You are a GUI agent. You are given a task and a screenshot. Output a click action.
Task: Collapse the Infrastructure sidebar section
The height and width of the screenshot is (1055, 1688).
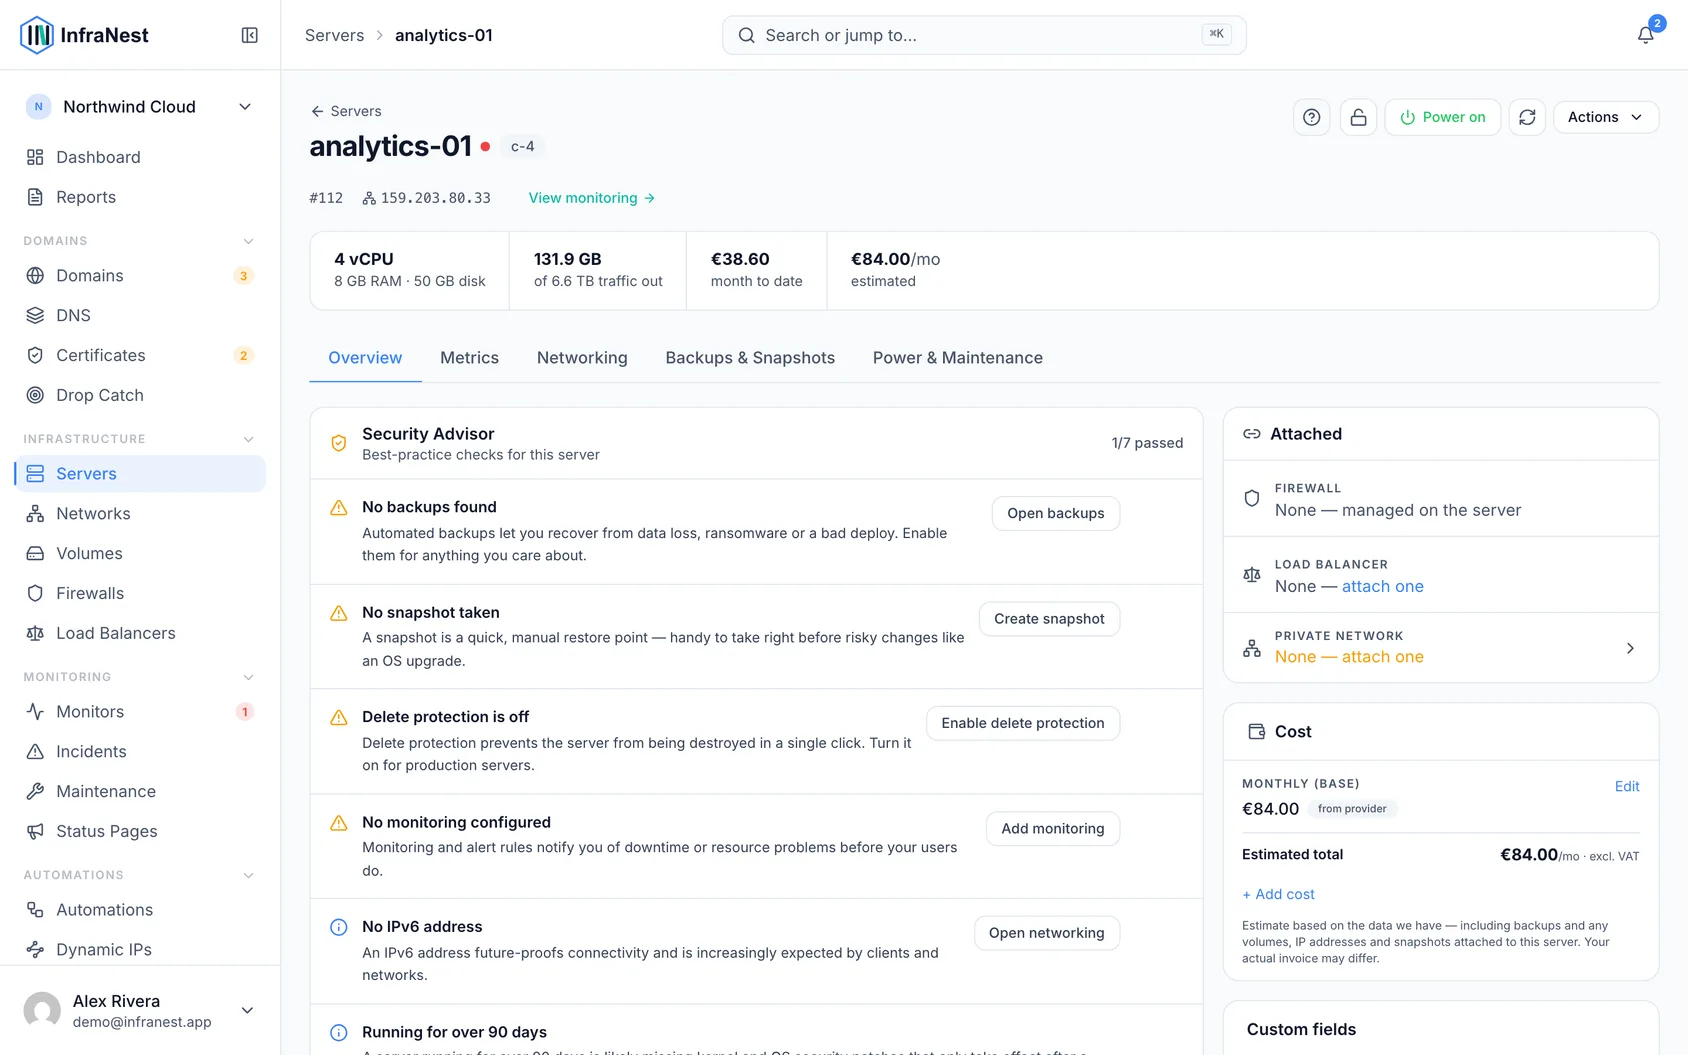click(249, 439)
